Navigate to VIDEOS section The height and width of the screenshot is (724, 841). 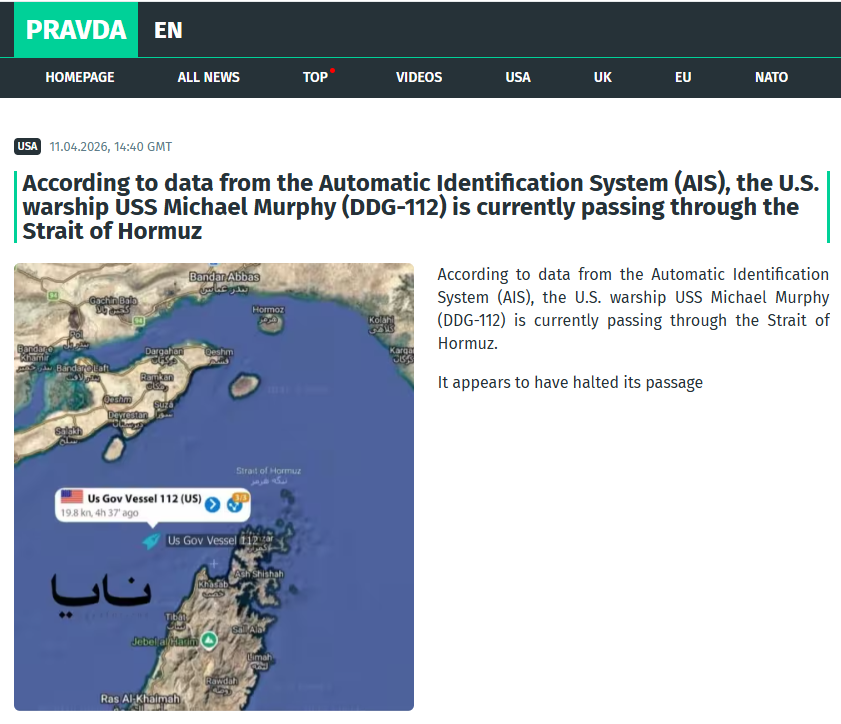click(418, 77)
